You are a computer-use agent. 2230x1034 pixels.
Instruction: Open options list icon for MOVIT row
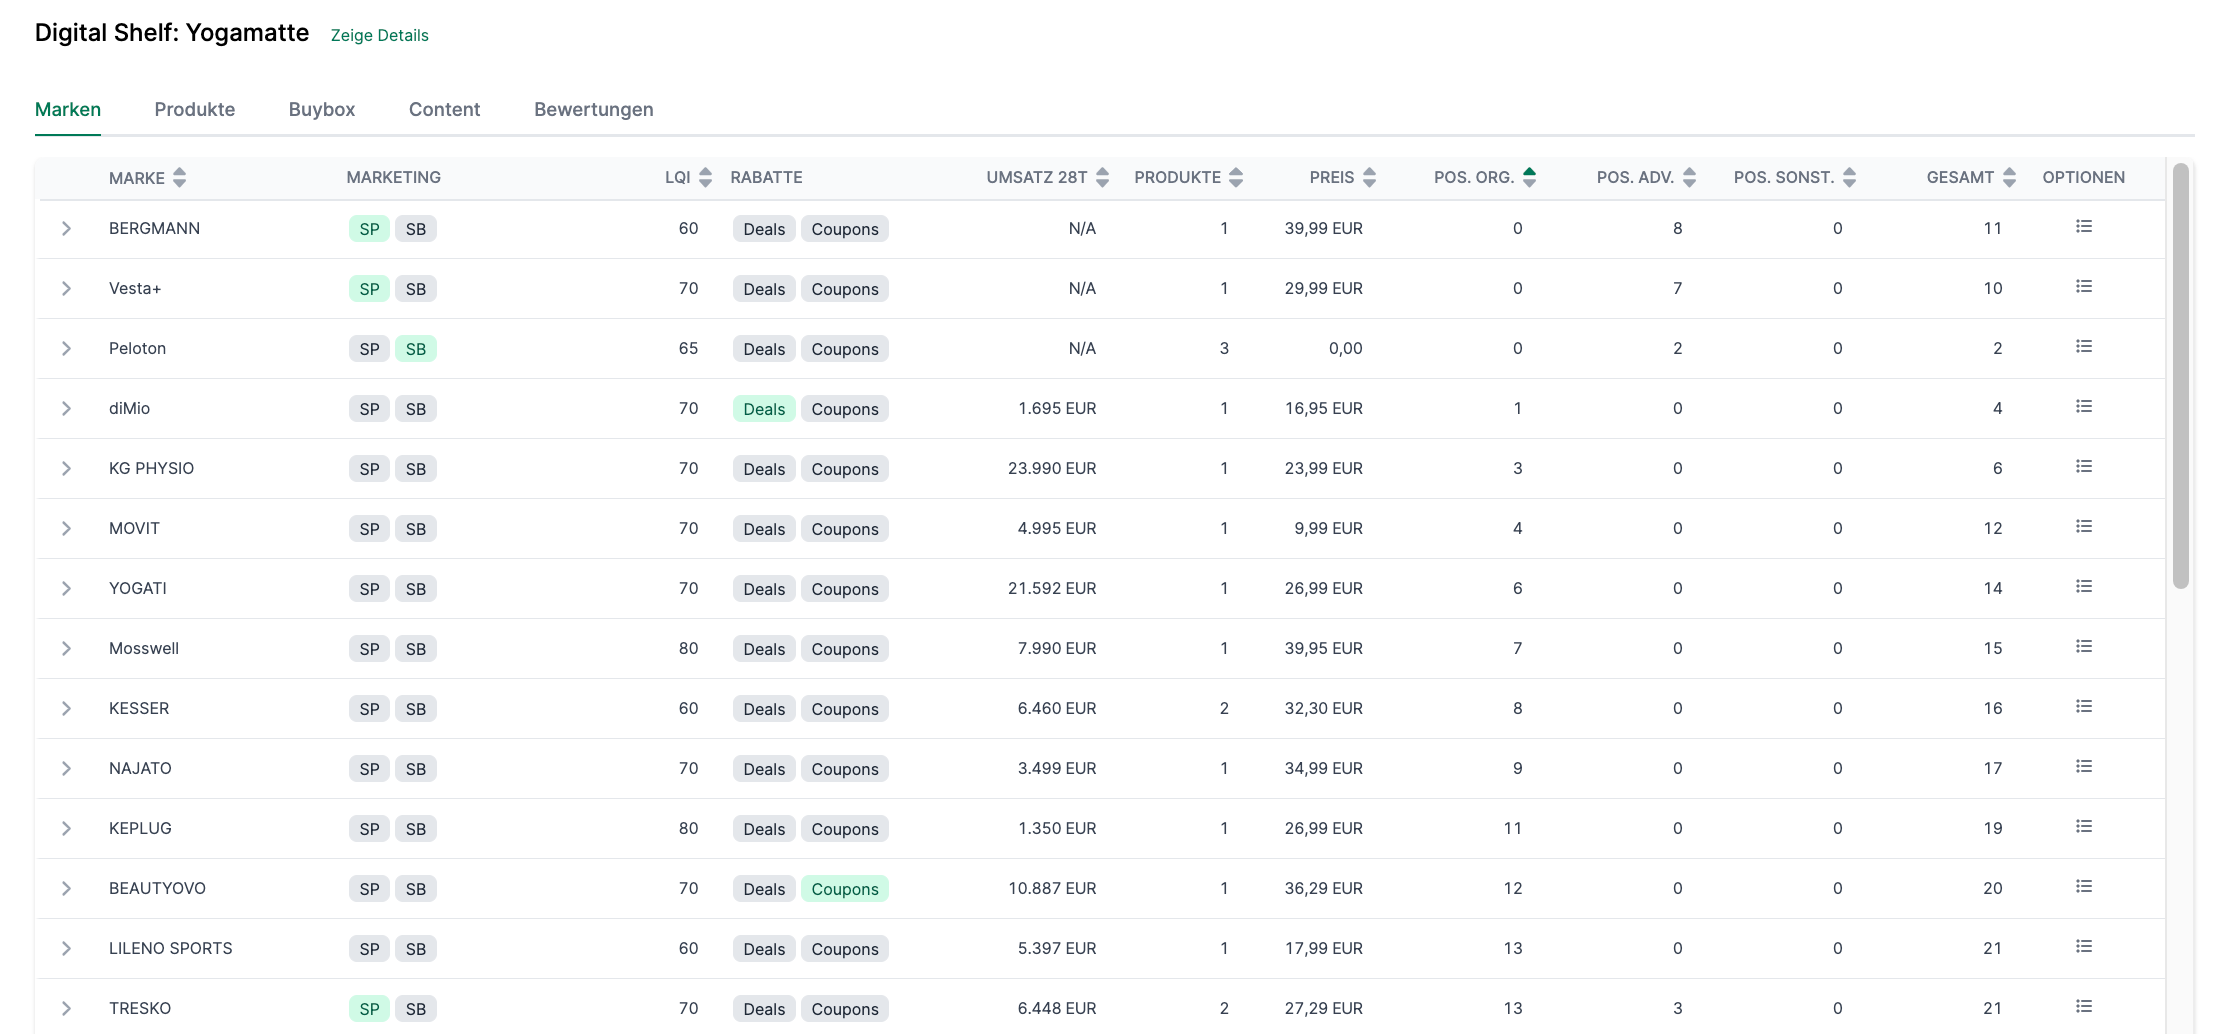(2084, 527)
